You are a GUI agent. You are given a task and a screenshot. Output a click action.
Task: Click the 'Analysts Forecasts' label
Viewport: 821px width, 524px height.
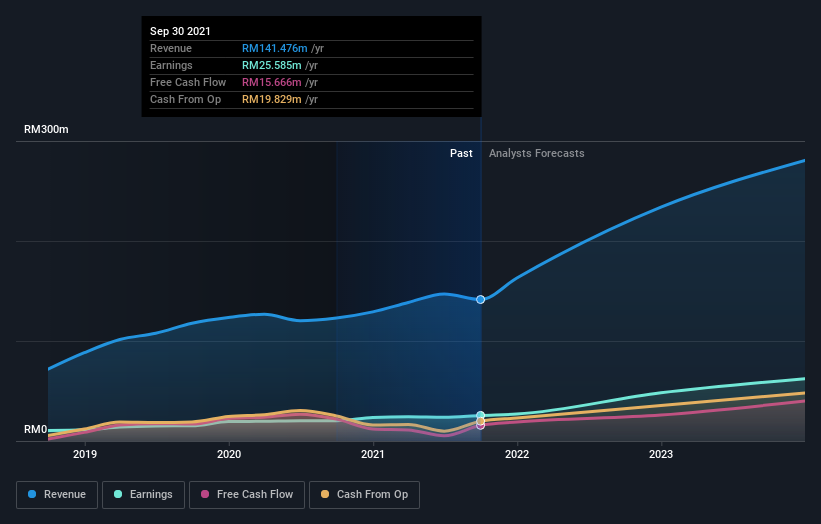(x=537, y=153)
